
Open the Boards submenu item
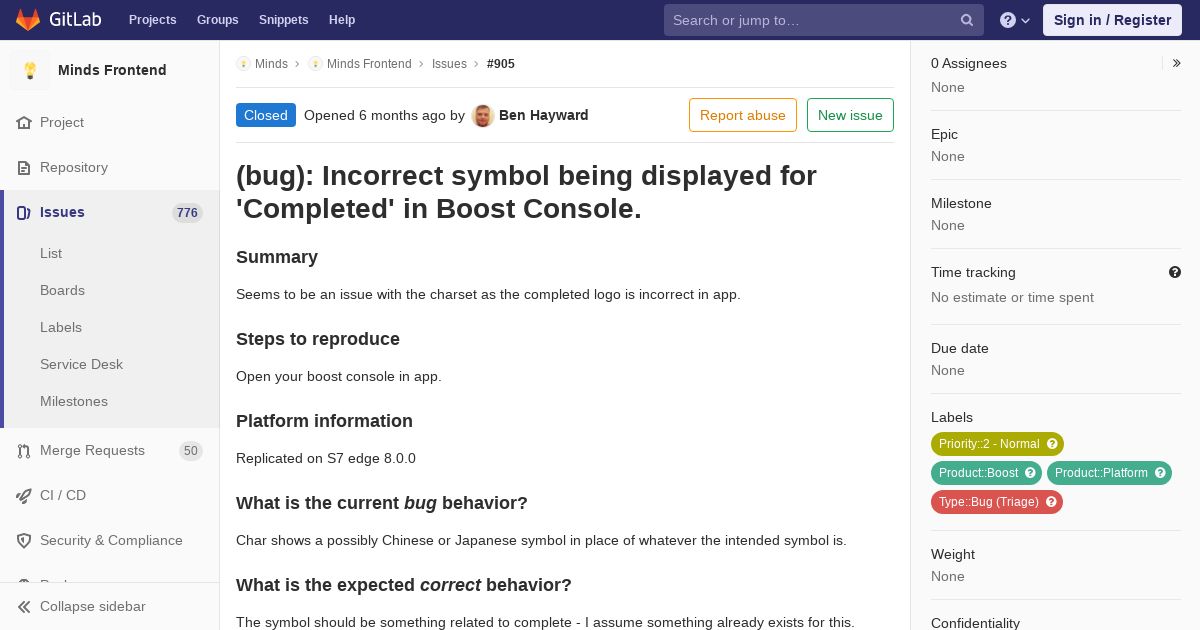(x=62, y=291)
